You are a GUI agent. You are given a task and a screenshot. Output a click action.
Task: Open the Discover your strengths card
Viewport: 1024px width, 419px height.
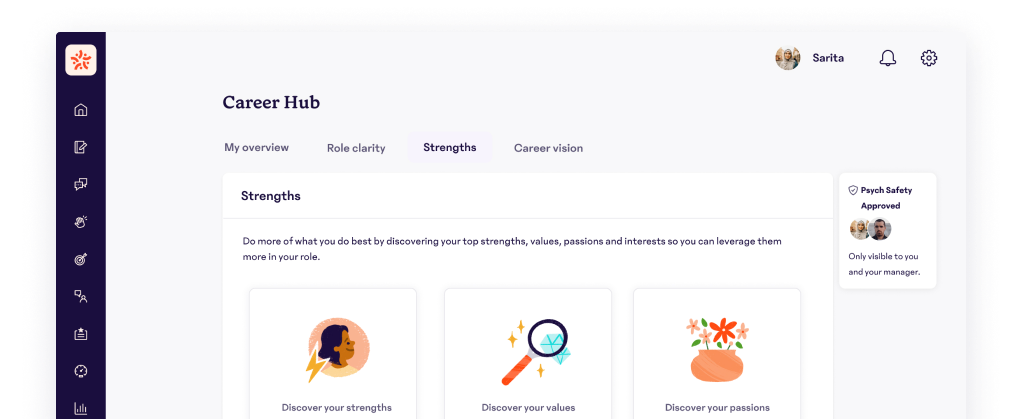click(x=333, y=354)
